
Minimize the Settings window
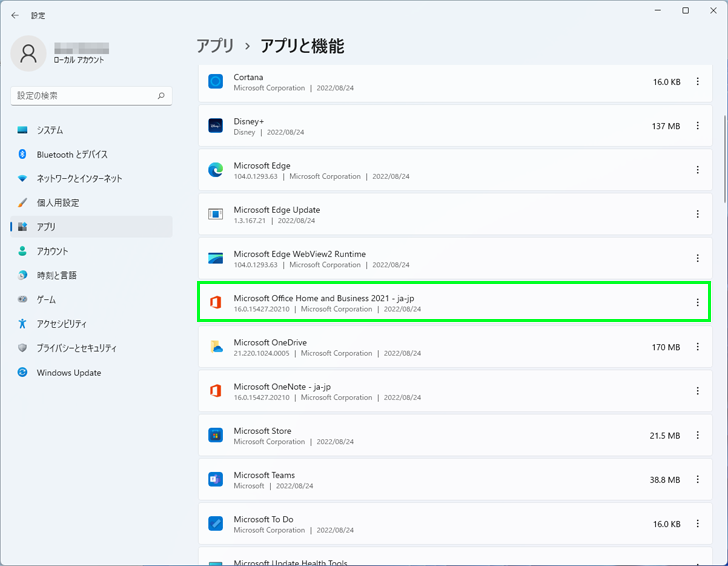click(x=657, y=10)
